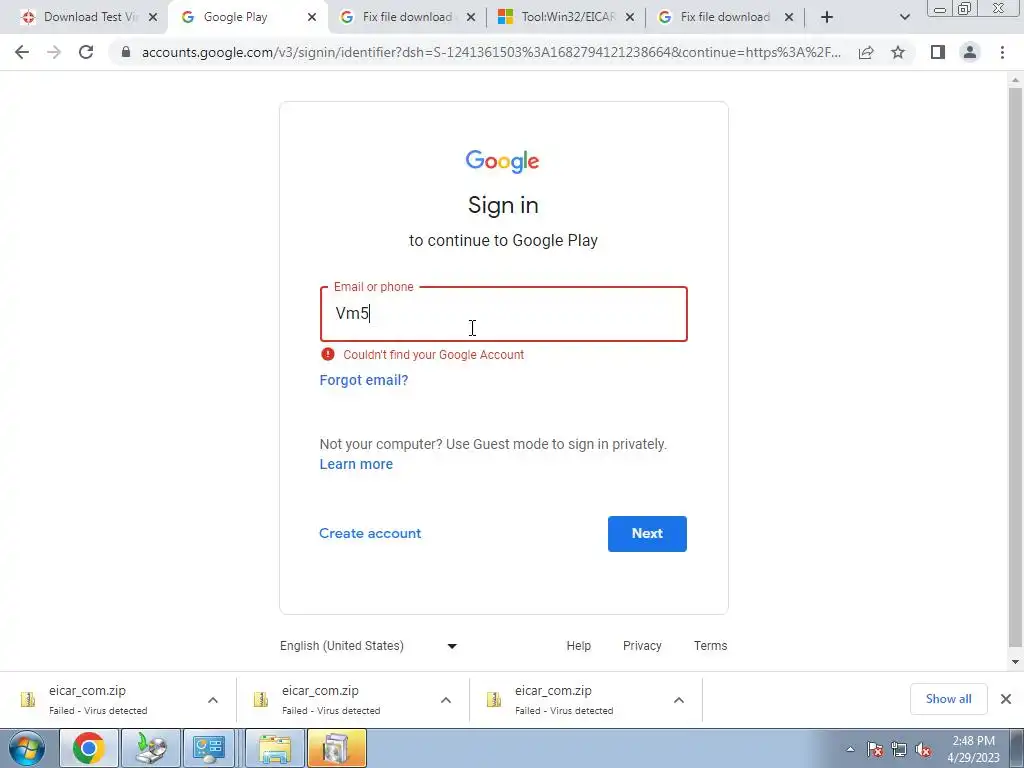Open site info via the lock icon
1024x768 pixels.
pyautogui.click(x=126, y=52)
